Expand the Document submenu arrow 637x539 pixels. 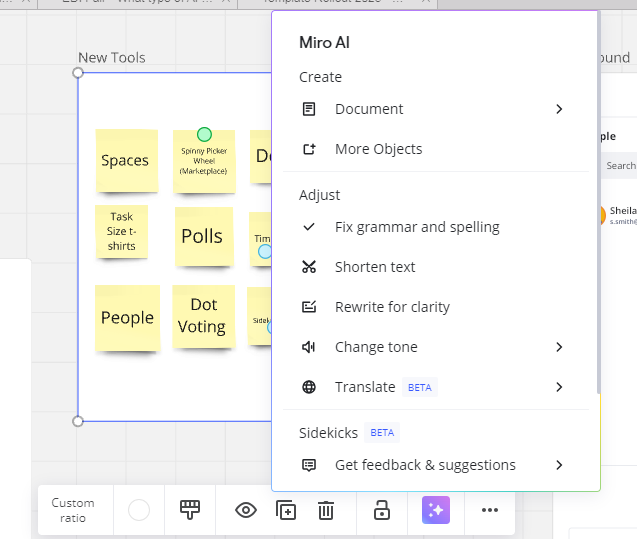559,109
